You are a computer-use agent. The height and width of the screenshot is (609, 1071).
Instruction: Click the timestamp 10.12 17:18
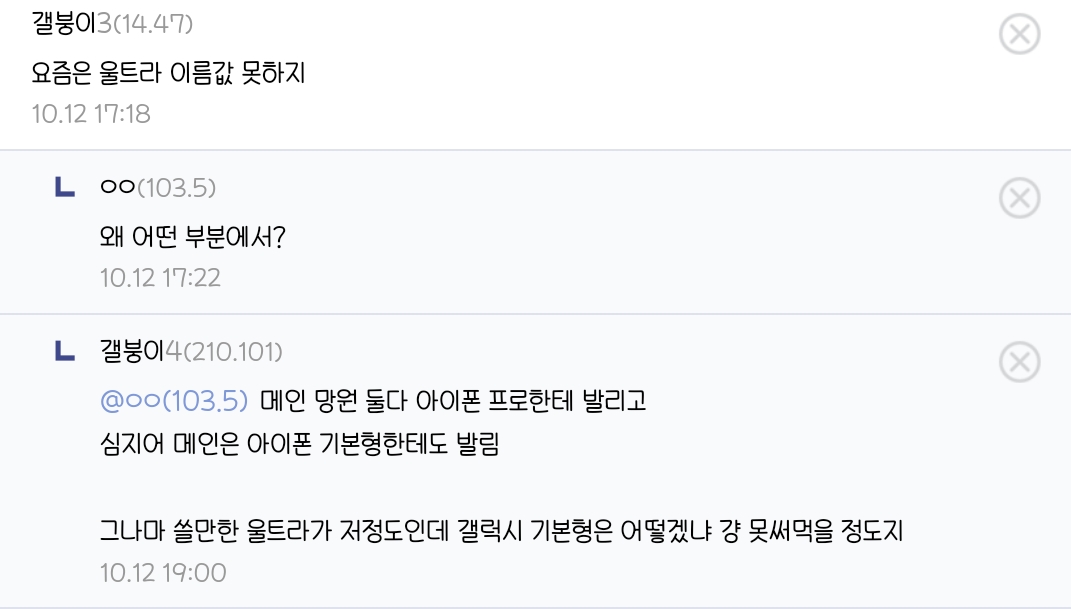91,114
